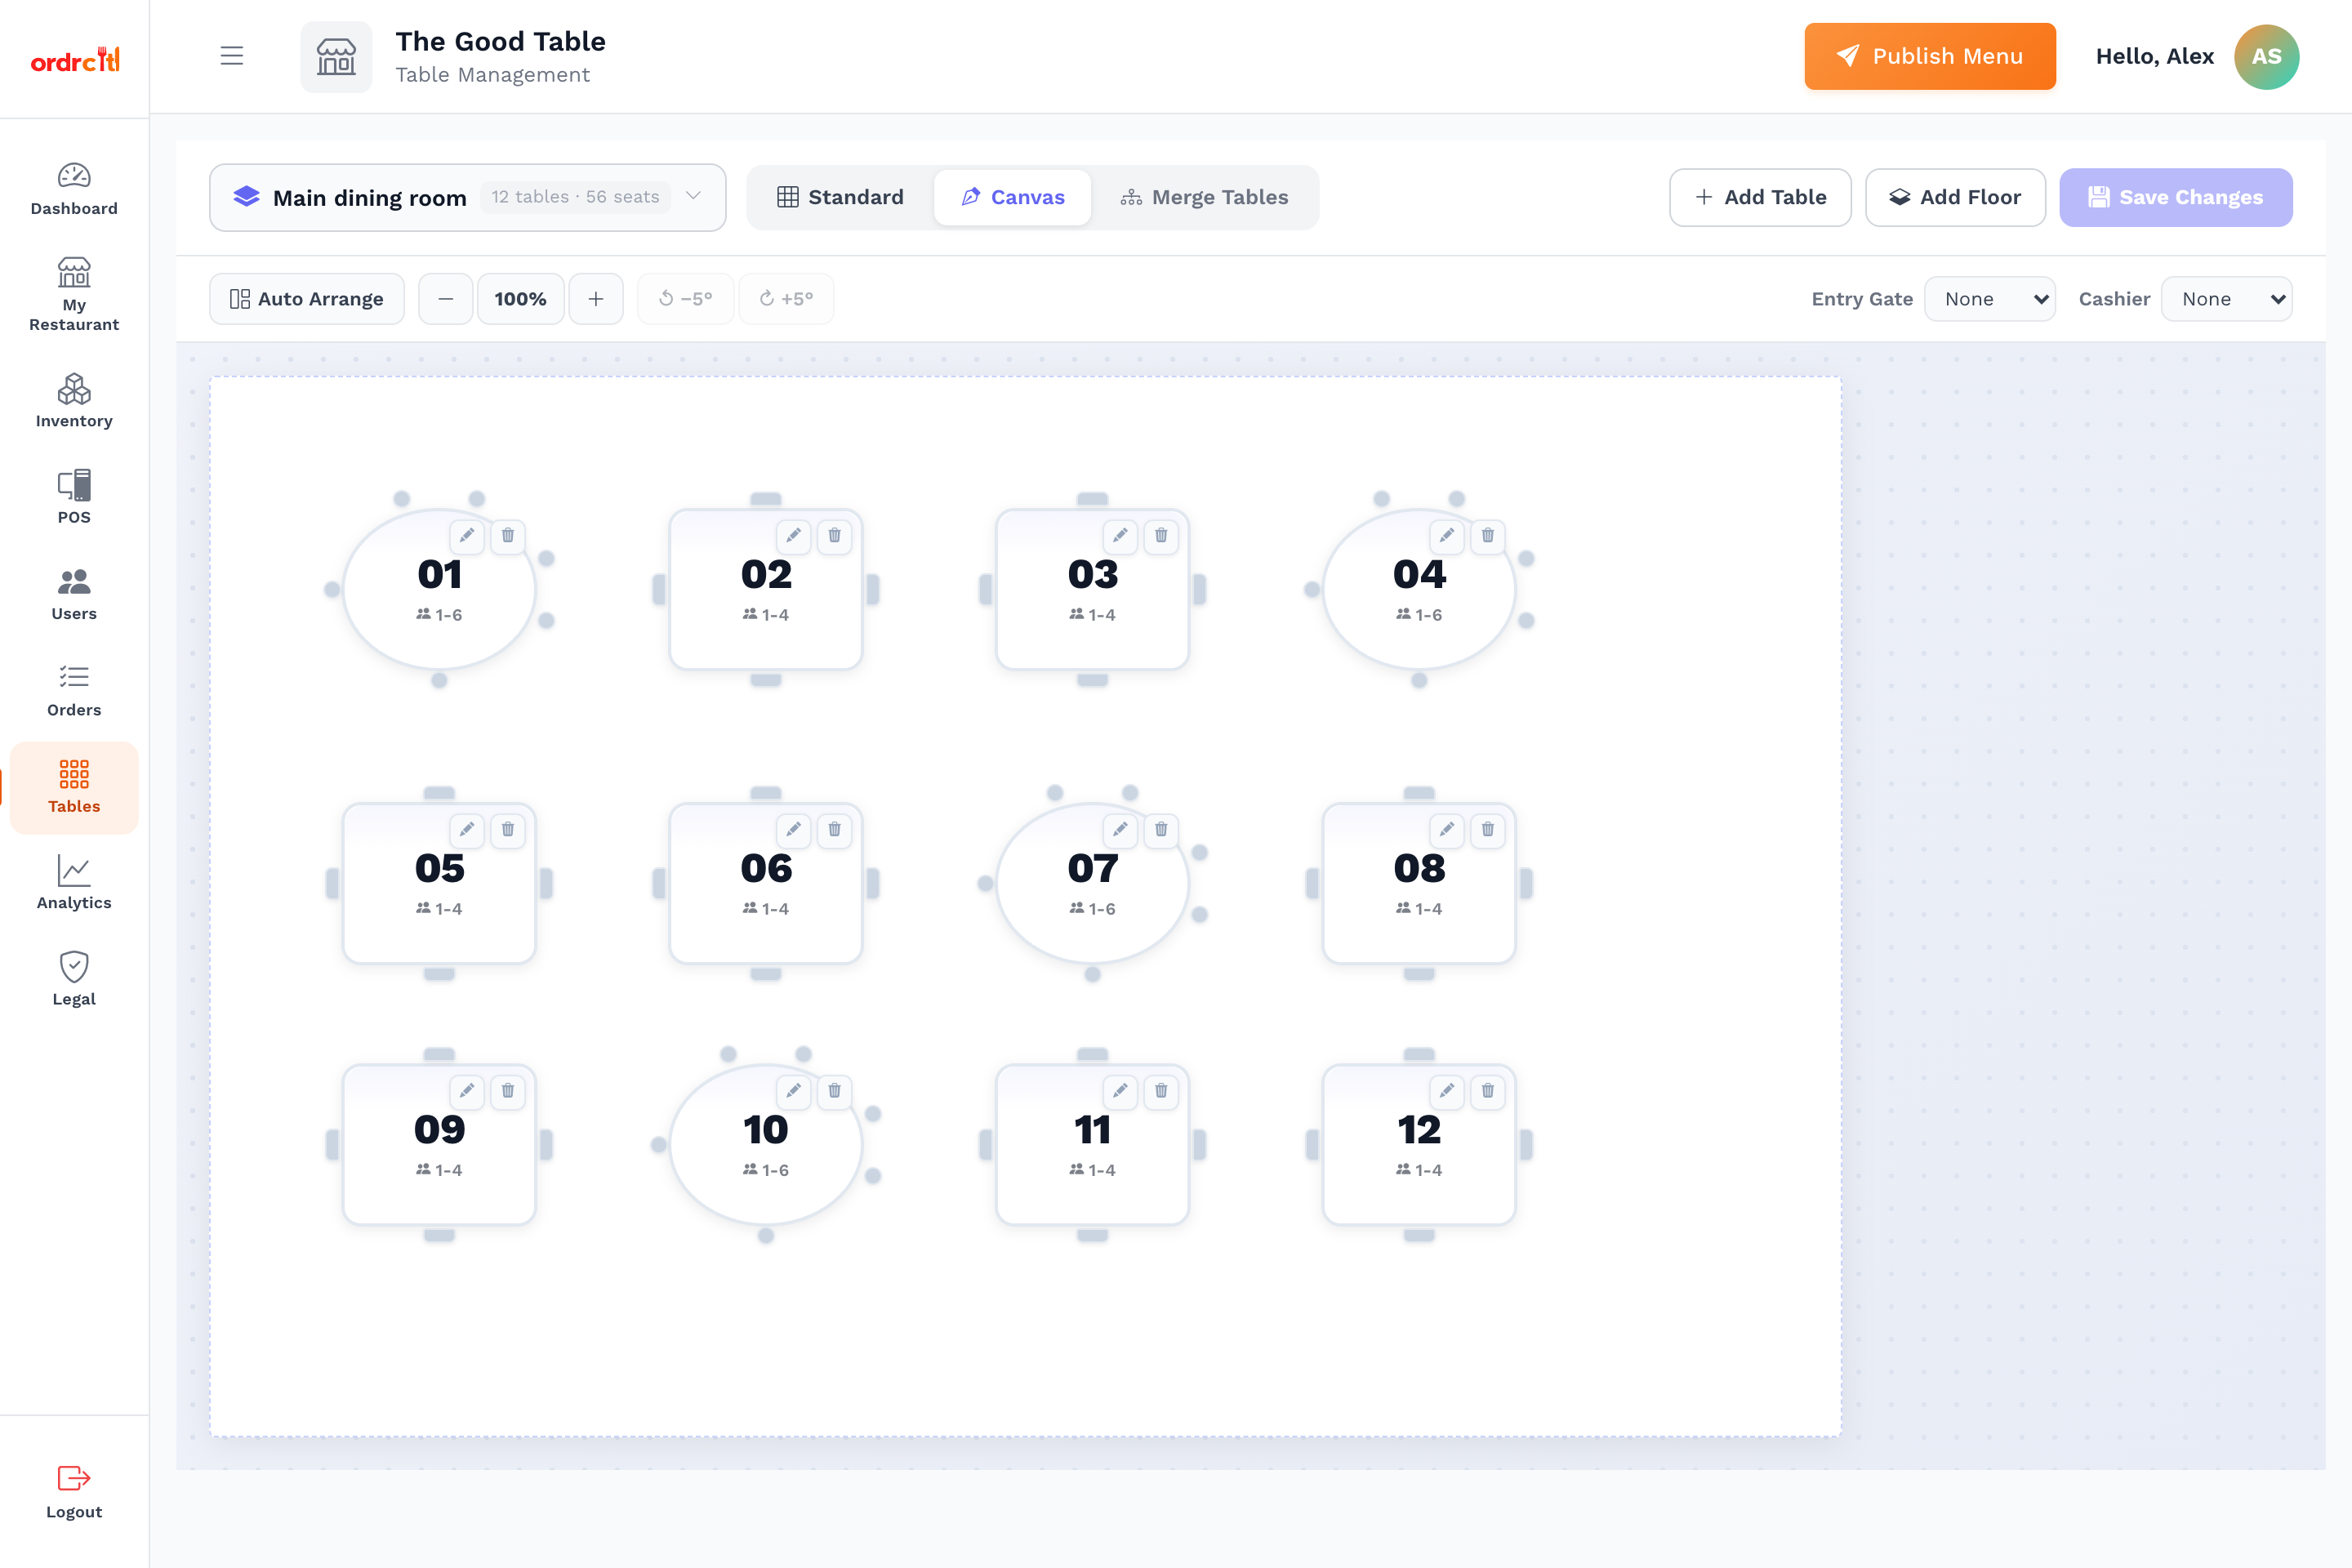The width and height of the screenshot is (2352, 1568).
Task: Click the trash delete icon on table 07
Action: pyautogui.click(x=1161, y=830)
